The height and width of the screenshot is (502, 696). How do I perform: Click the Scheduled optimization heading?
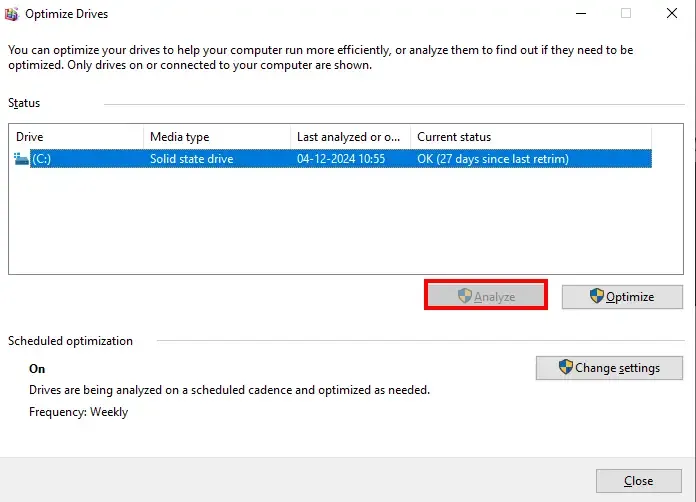(x=70, y=341)
